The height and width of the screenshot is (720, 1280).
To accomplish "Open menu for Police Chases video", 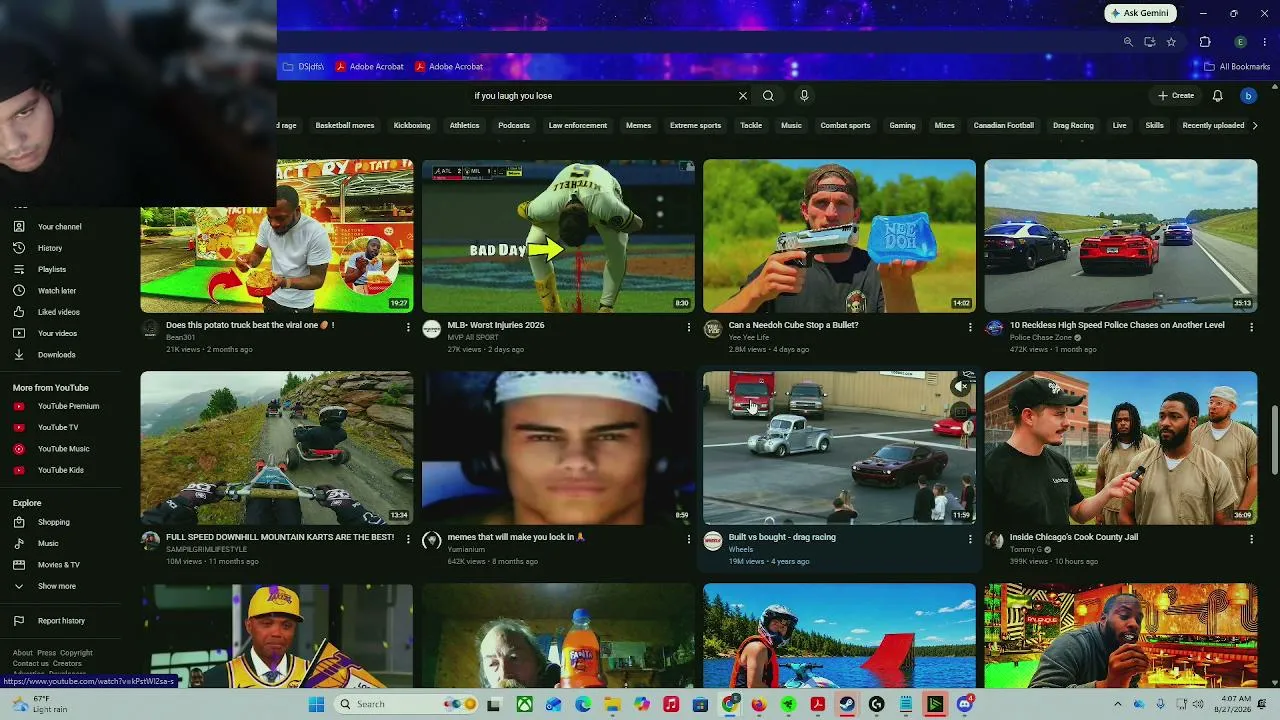I will click(1251, 327).
